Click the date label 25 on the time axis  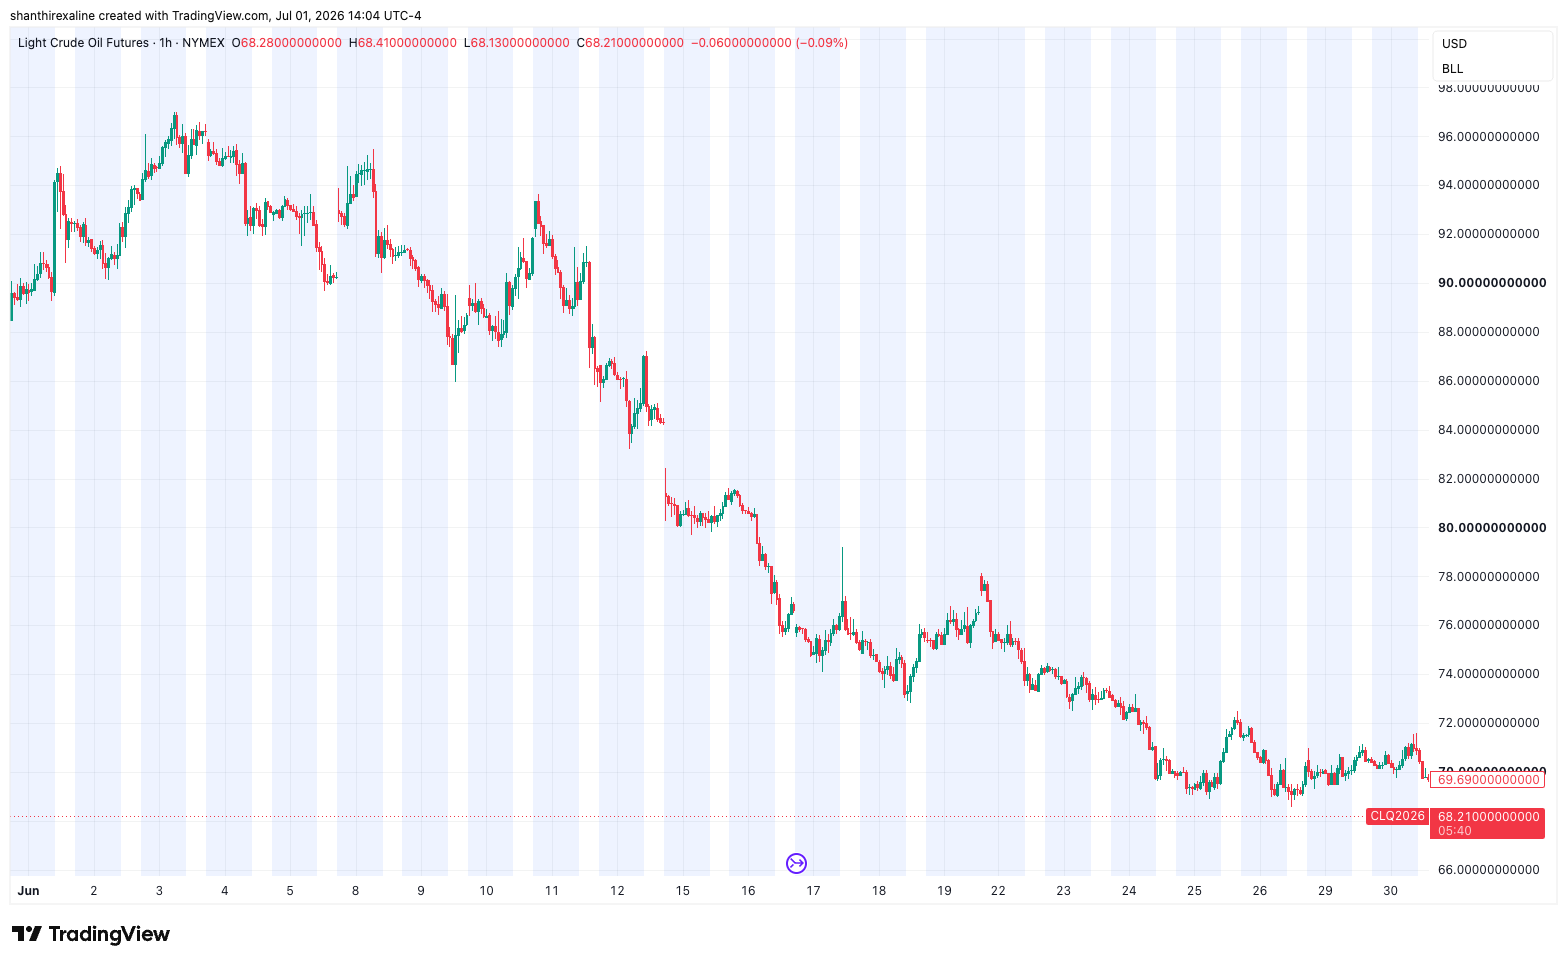(x=1194, y=891)
